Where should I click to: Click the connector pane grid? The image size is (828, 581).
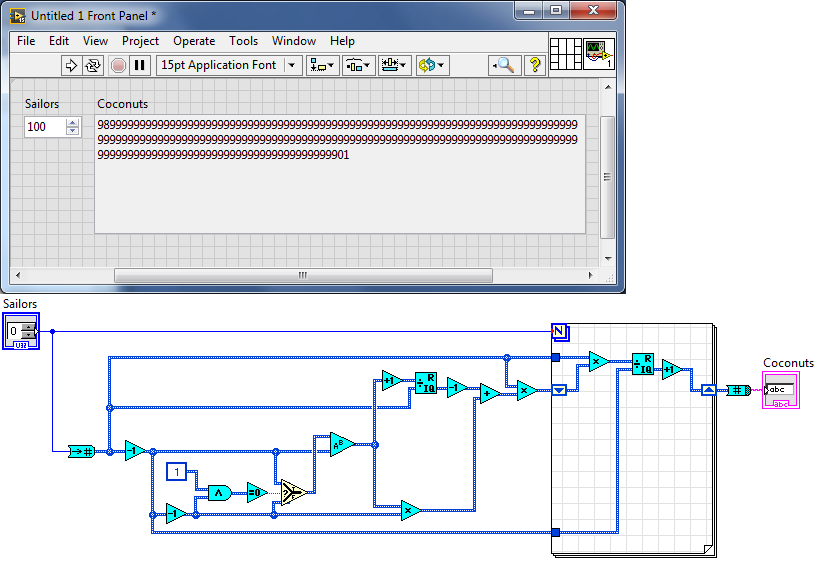pos(566,54)
